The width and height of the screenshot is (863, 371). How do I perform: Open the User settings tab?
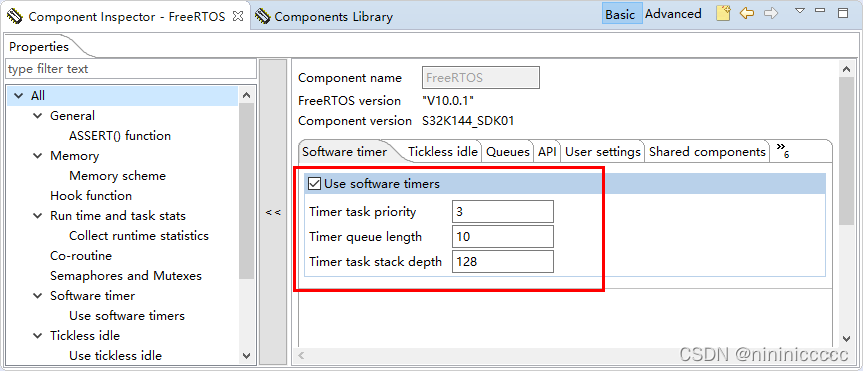point(603,151)
